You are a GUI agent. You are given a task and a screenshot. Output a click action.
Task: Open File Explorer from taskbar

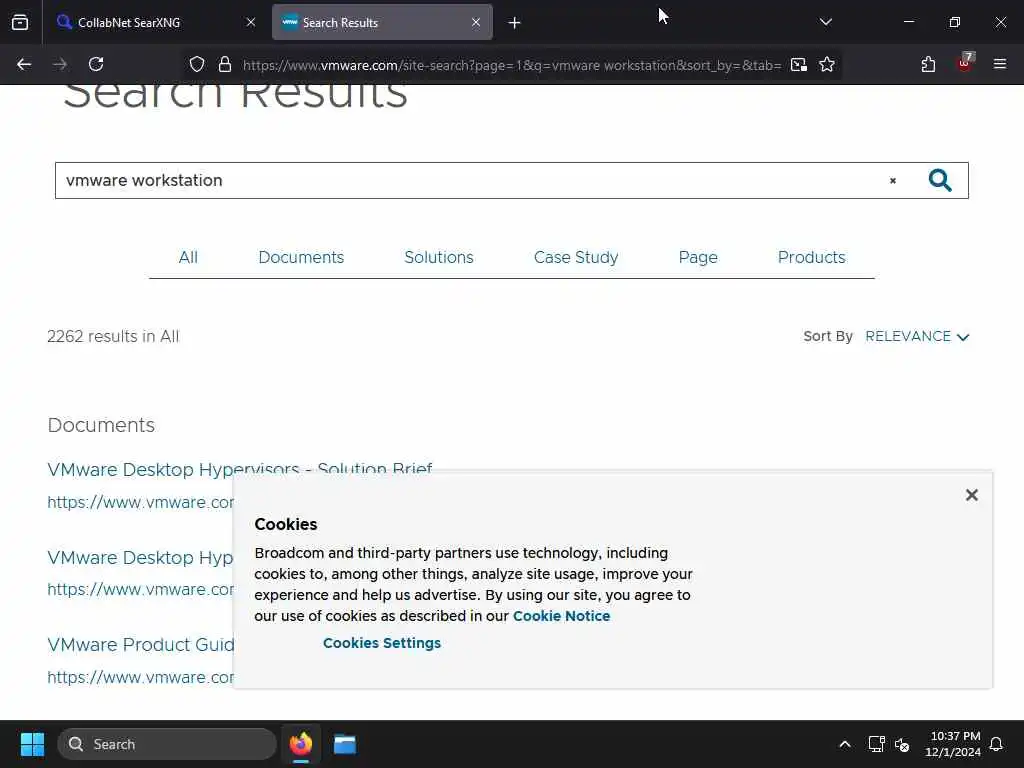point(345,744)
